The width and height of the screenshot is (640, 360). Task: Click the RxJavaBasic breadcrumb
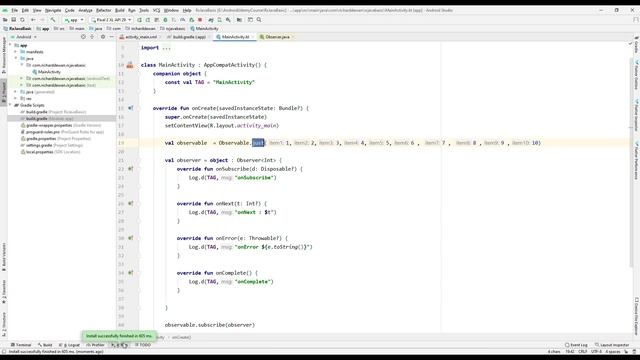(18, 29)
